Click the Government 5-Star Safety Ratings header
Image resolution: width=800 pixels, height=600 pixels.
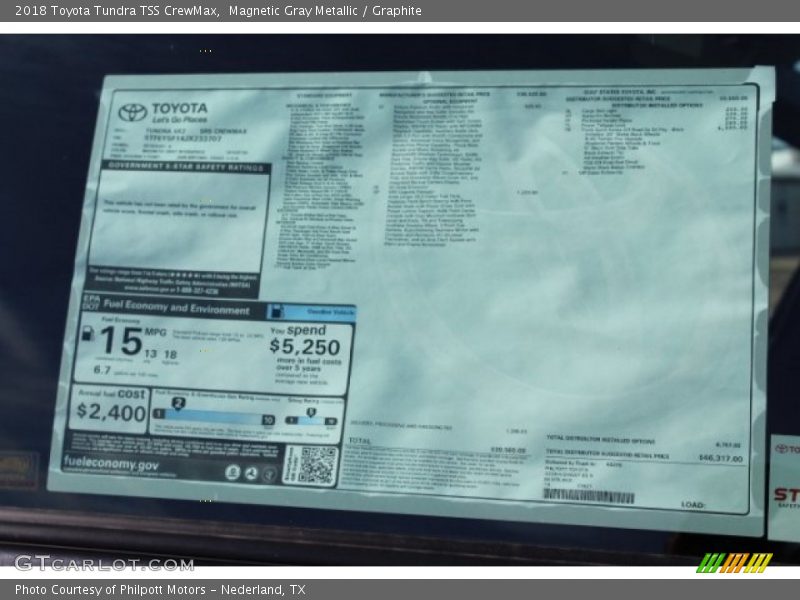pos(186,166)
